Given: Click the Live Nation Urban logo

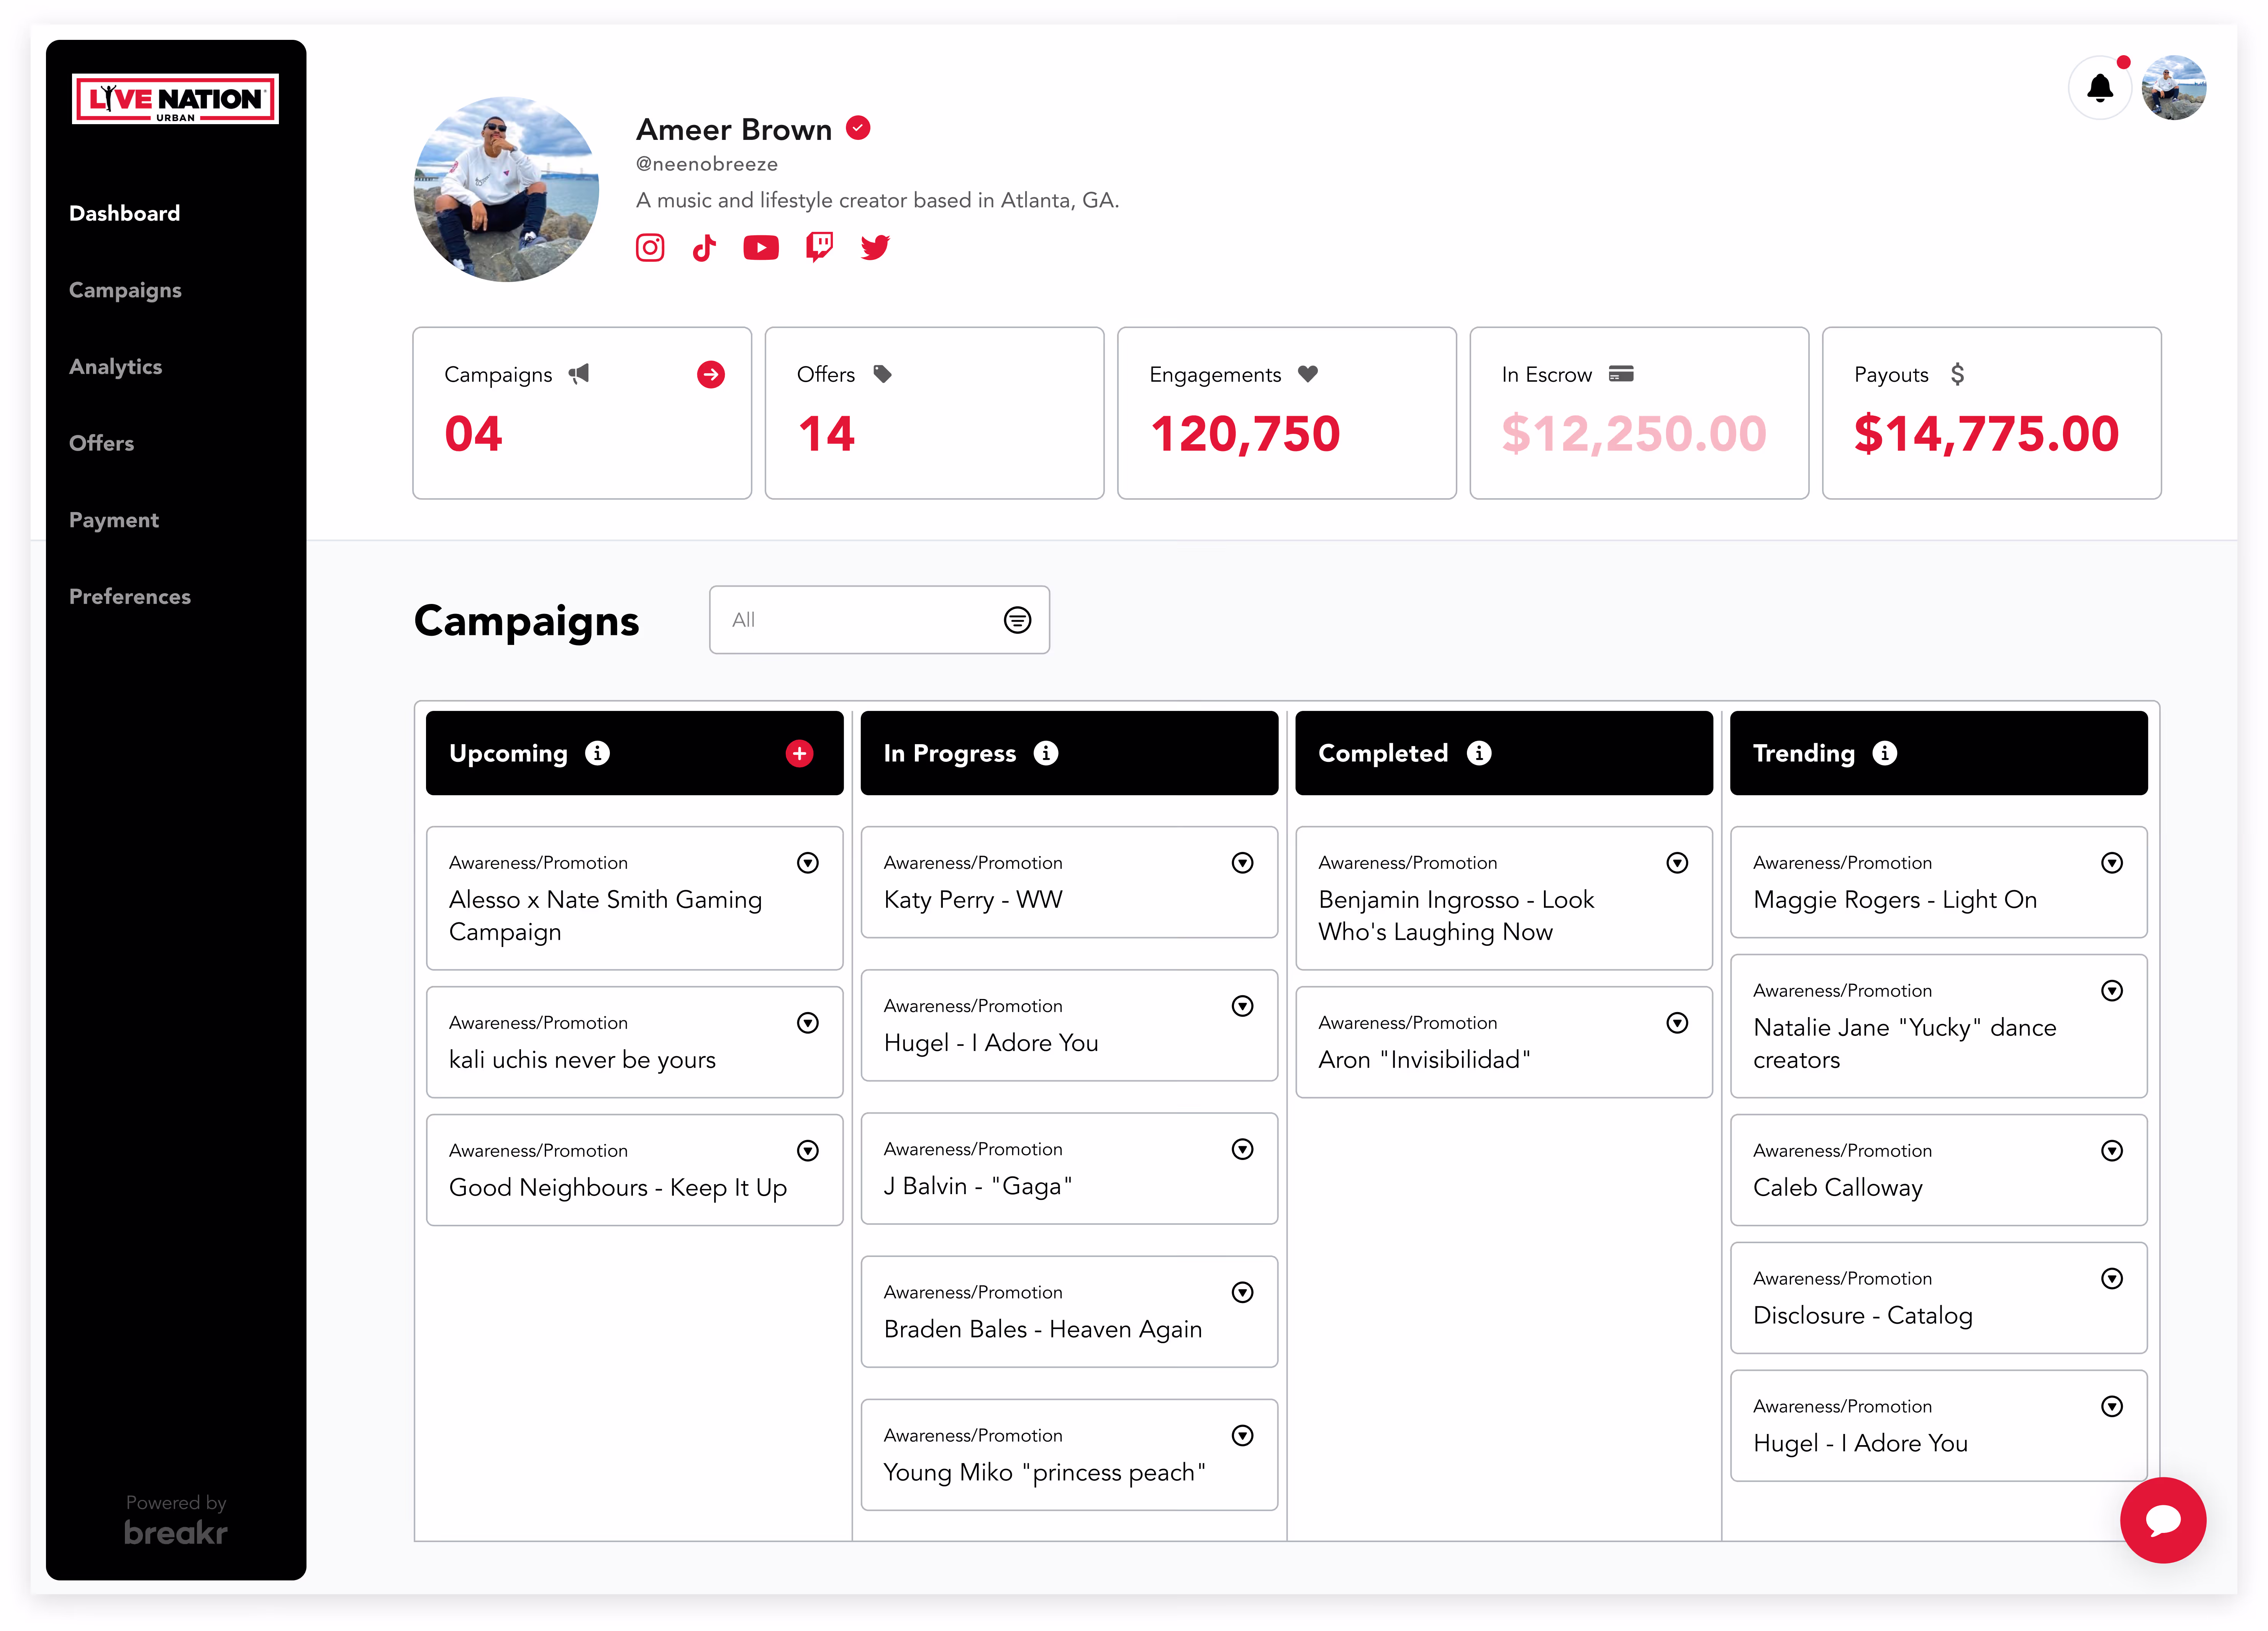Looking at the screenshot, I should [176, 99].
